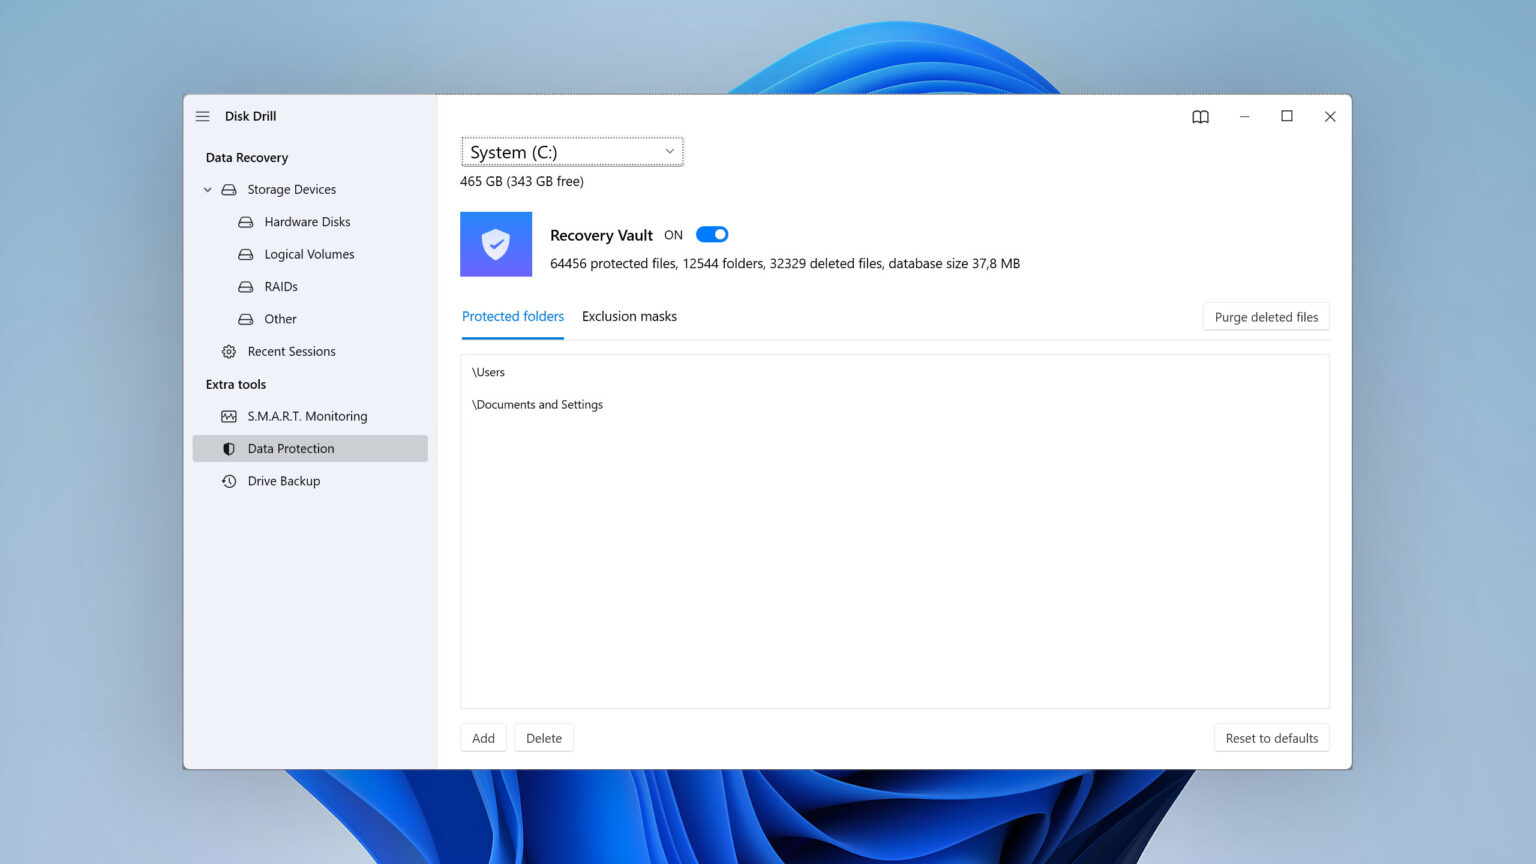The image size is (1536, 864).
Task: Select the \Users protected folder entry
Action: pyautogui.click(x=489, y=371)
